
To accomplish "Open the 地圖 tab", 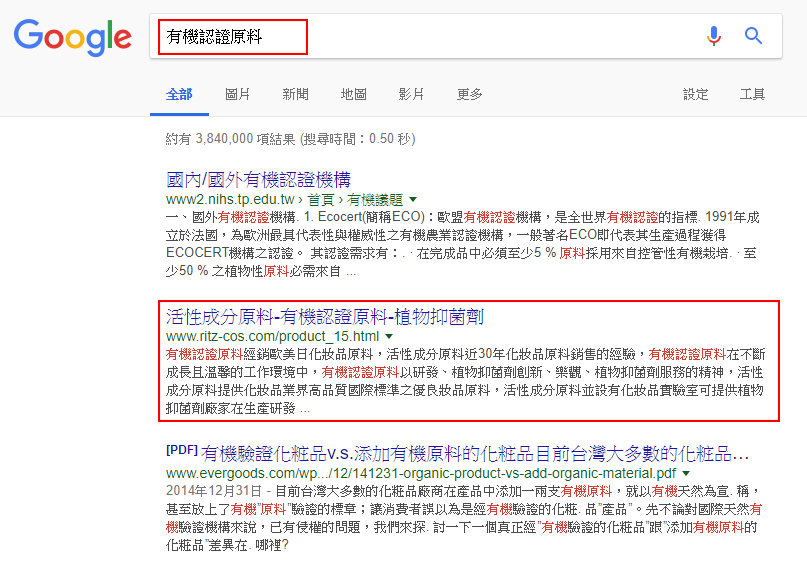I will (x=354, y=94).
